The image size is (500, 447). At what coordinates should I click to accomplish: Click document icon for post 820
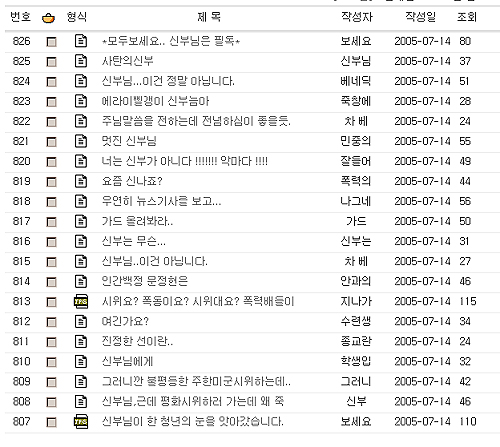click(x=81, y=161)
